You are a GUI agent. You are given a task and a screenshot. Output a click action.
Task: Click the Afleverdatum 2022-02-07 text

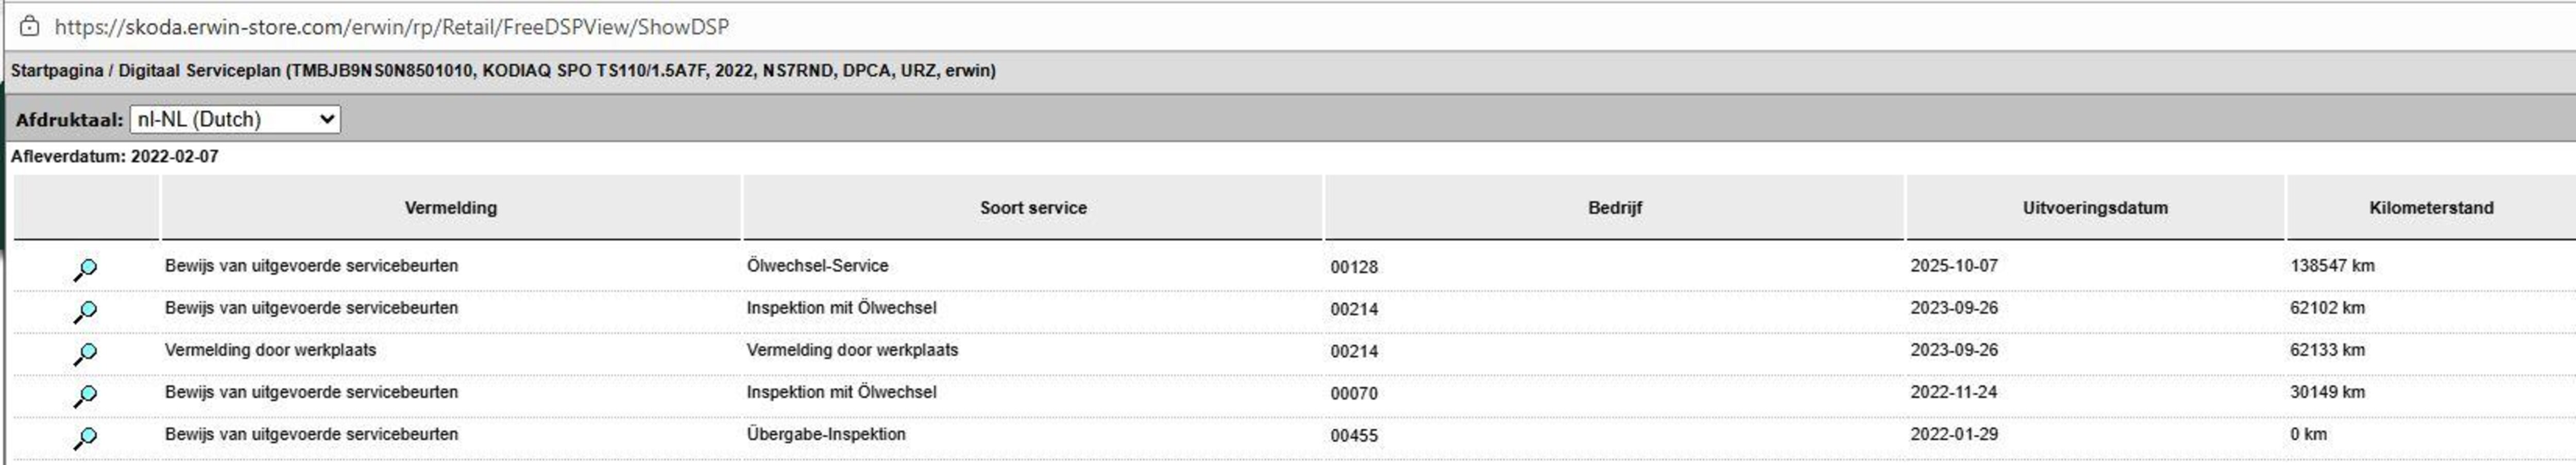click(x=115, y=157)
